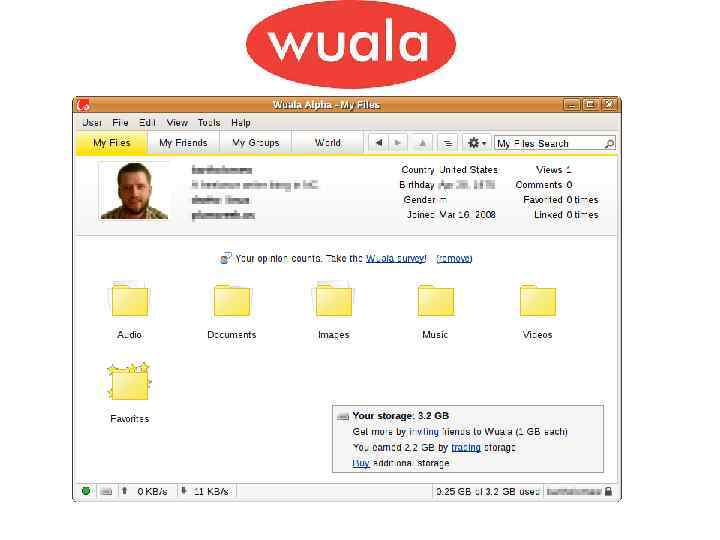Open the gear settings dropdown
This screenshot has height=540, width=720.
click(477, 143)
